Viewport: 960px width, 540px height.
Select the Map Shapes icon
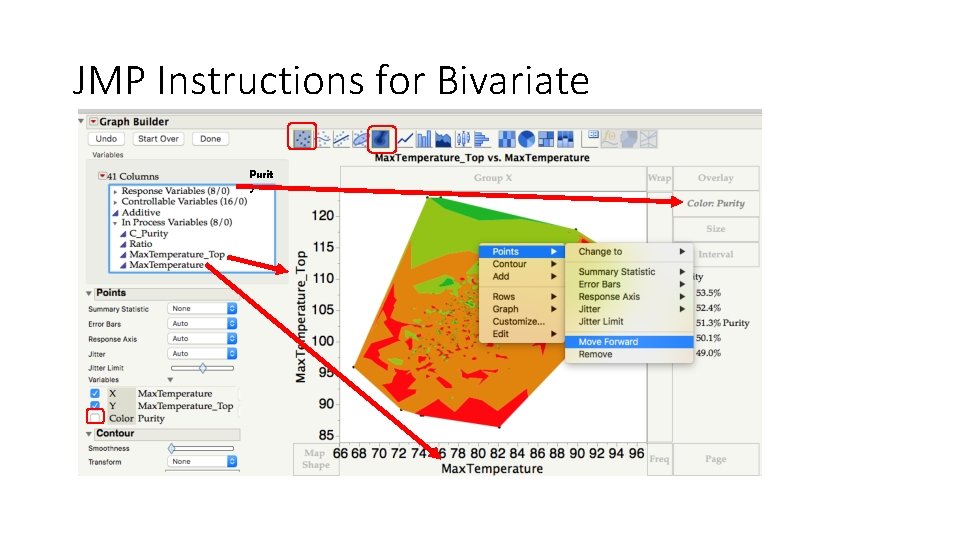point(629,139)
